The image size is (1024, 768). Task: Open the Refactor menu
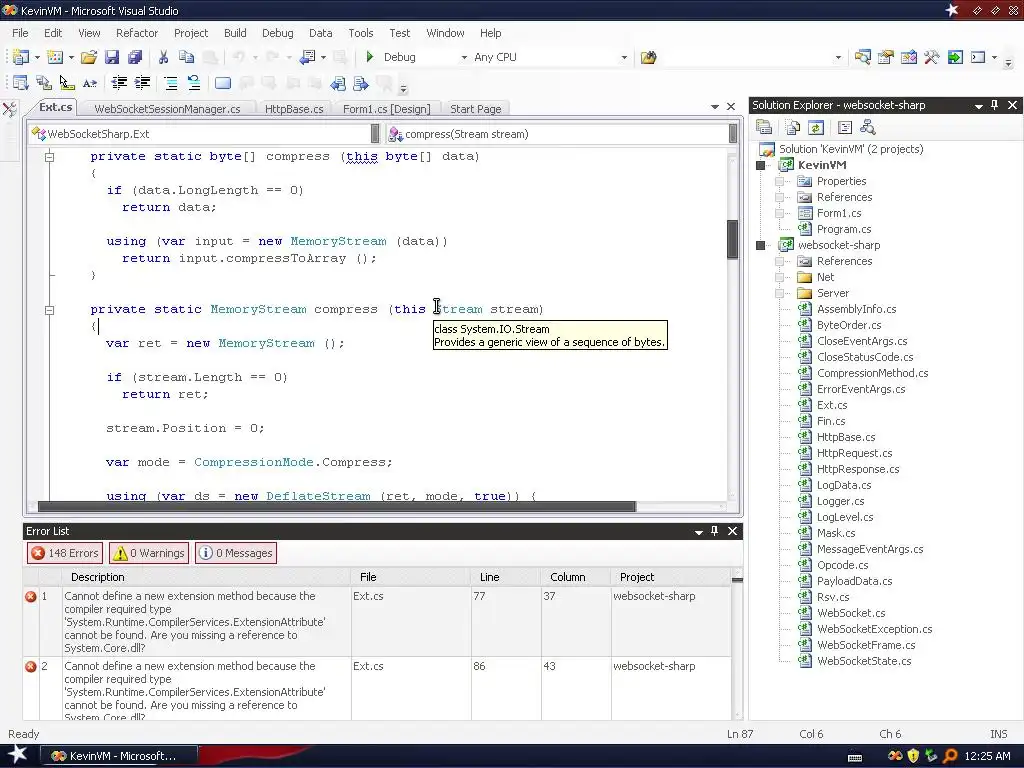coord(136,33)
